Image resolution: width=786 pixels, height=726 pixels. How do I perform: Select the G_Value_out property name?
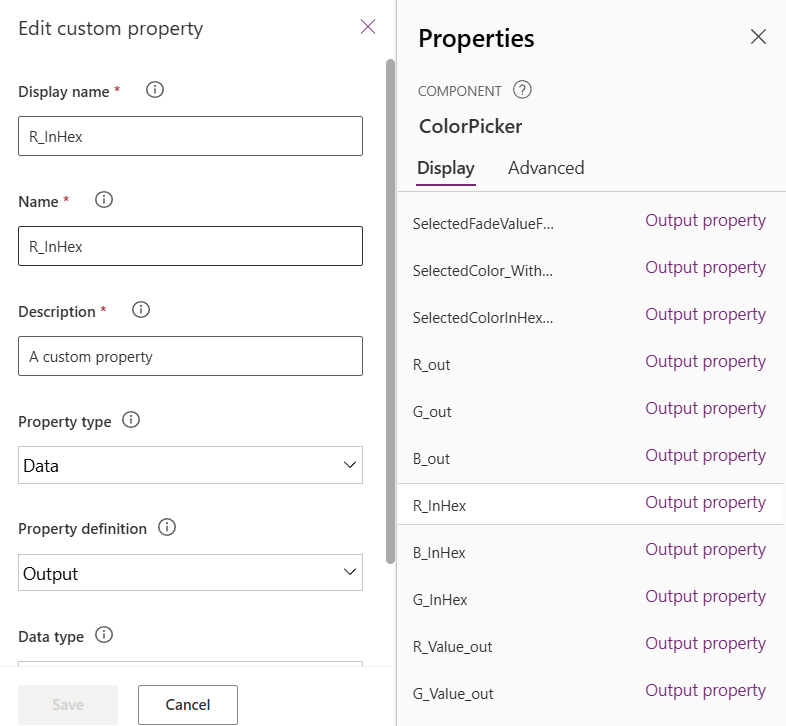tap(453, 694)
